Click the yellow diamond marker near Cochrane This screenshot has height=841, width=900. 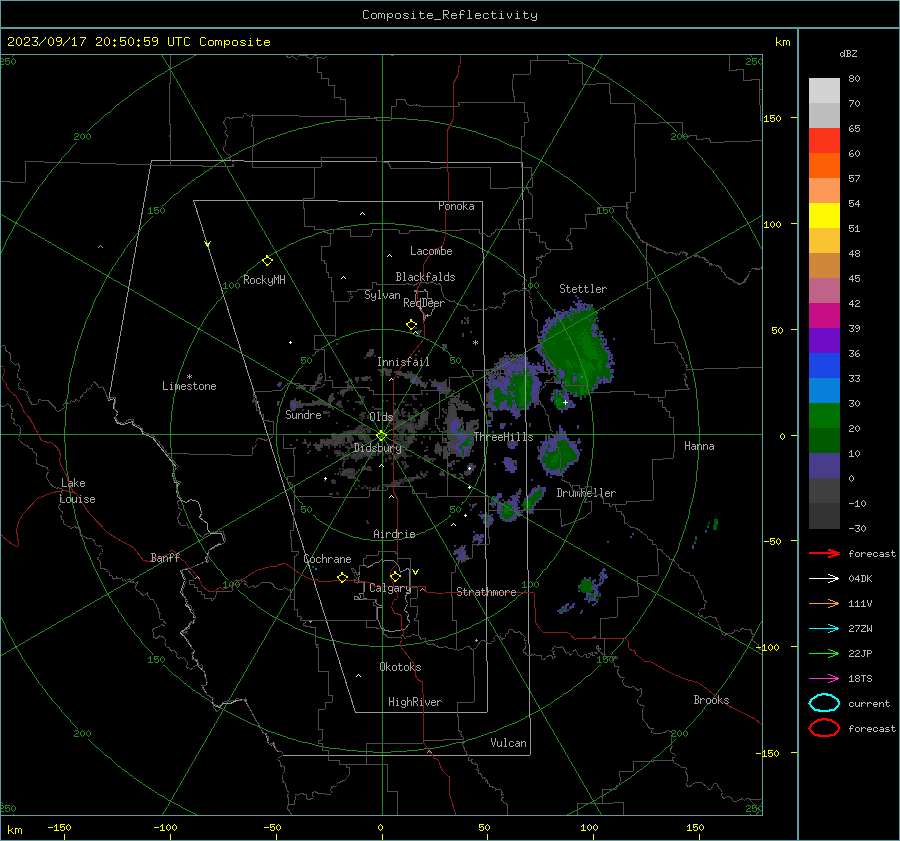click(343, 578)
